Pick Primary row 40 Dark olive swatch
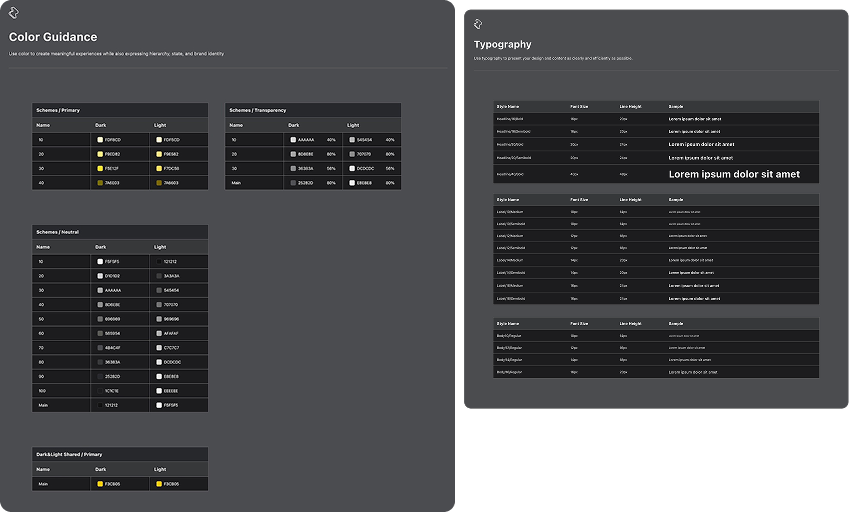This screenshot has width=858, height=512. (x=100, y=183)
